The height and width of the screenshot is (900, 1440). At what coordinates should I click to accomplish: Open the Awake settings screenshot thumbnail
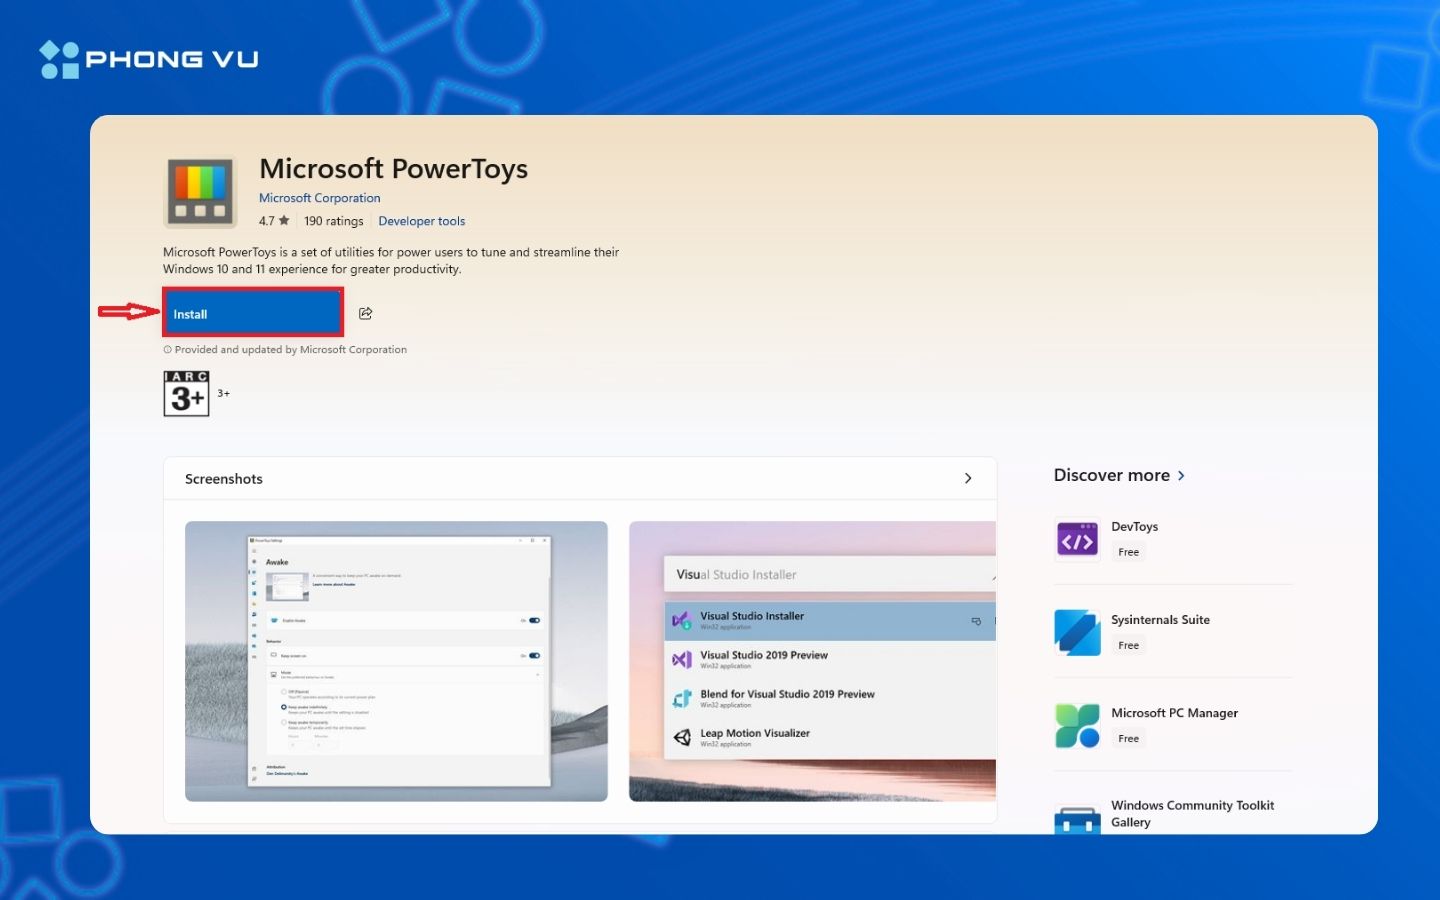pyautogui.click(x=396, y=661)
